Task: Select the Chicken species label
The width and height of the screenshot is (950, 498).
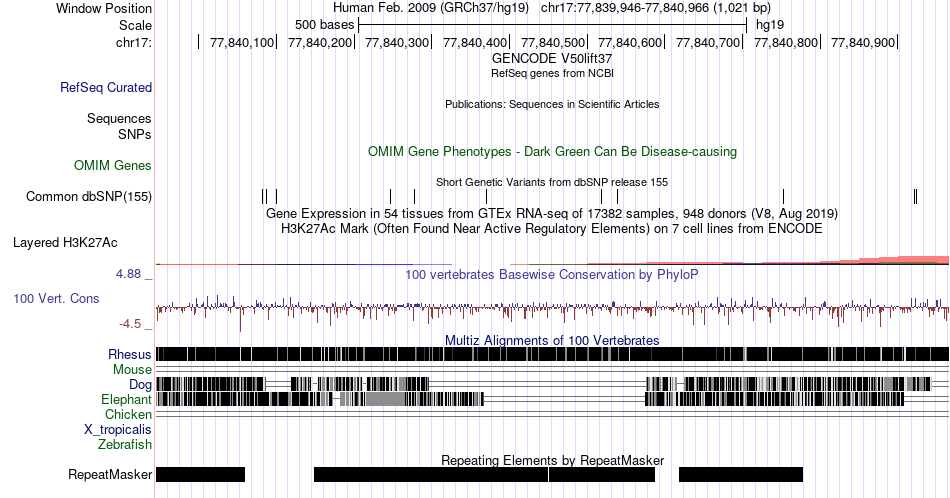Action: tap(128, 414)
